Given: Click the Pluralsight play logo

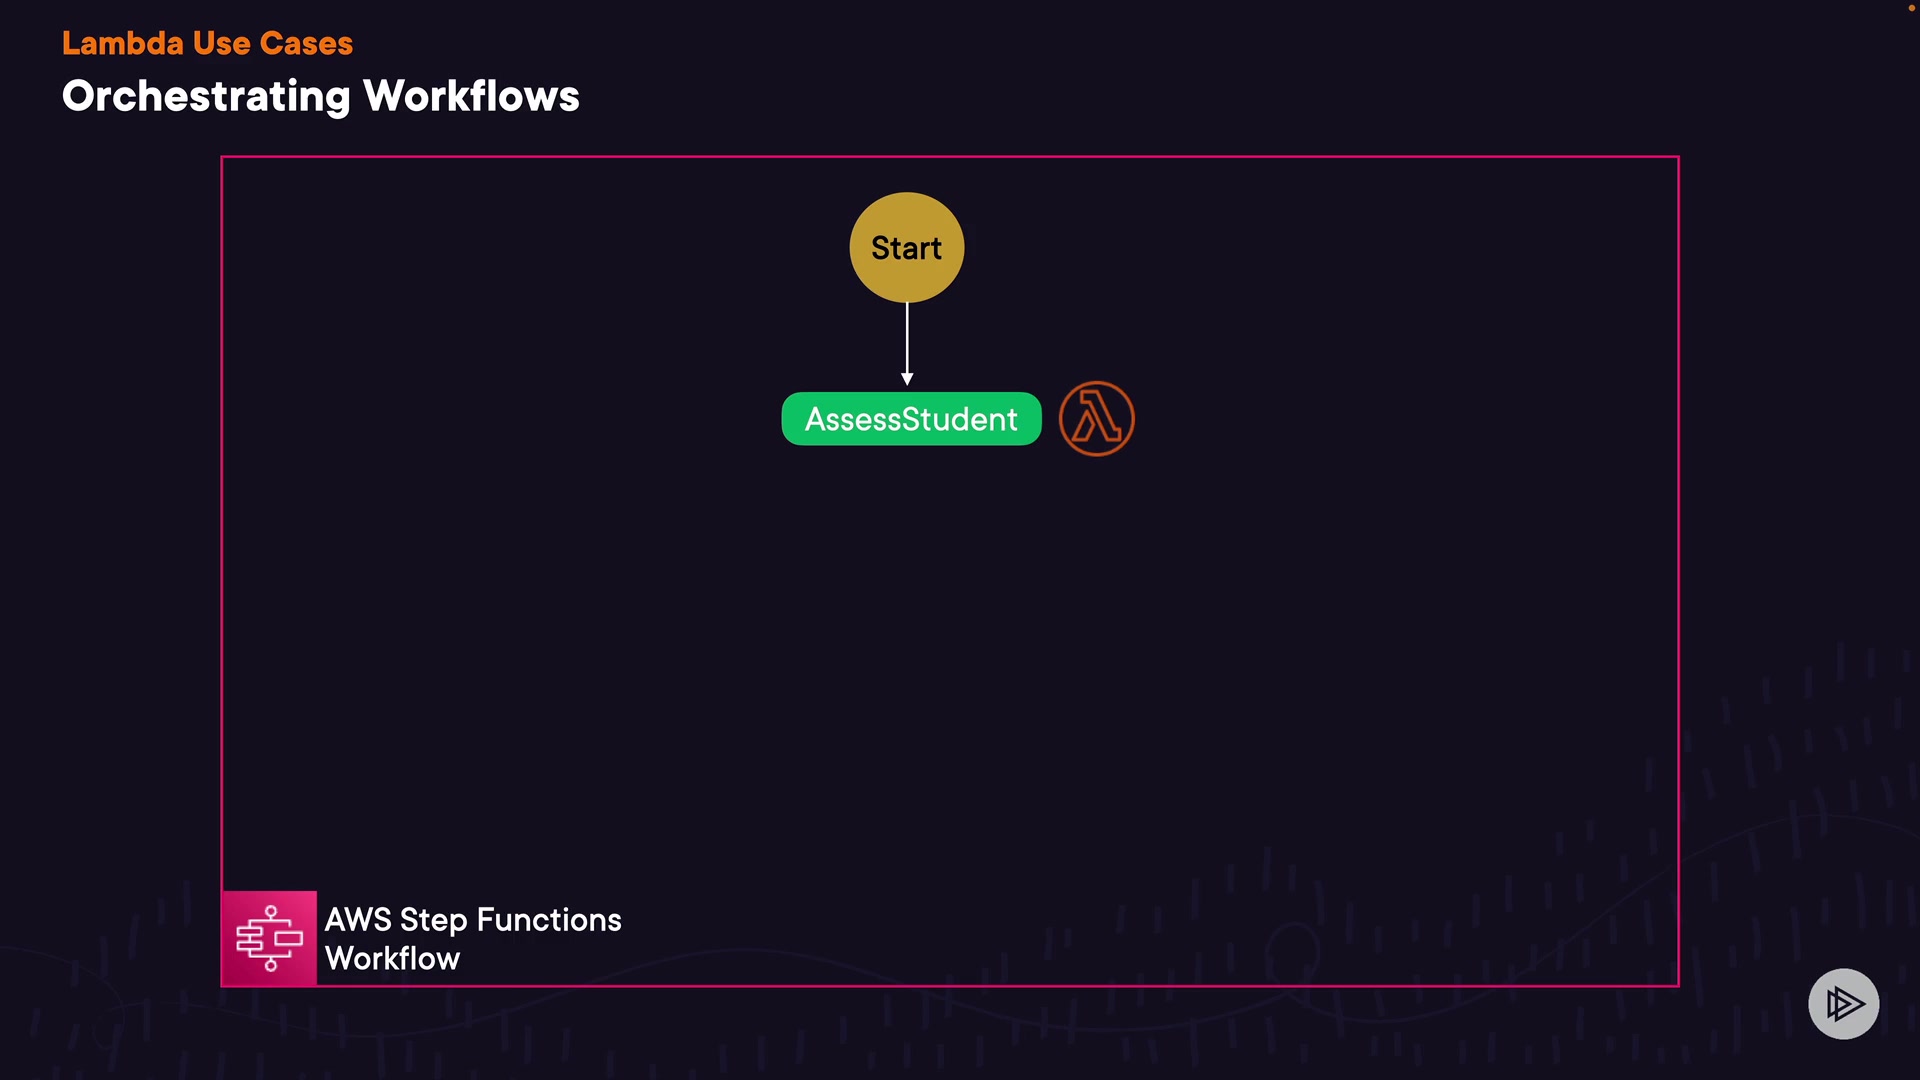Looking at the screenshot, I should click(1843, 1003).
